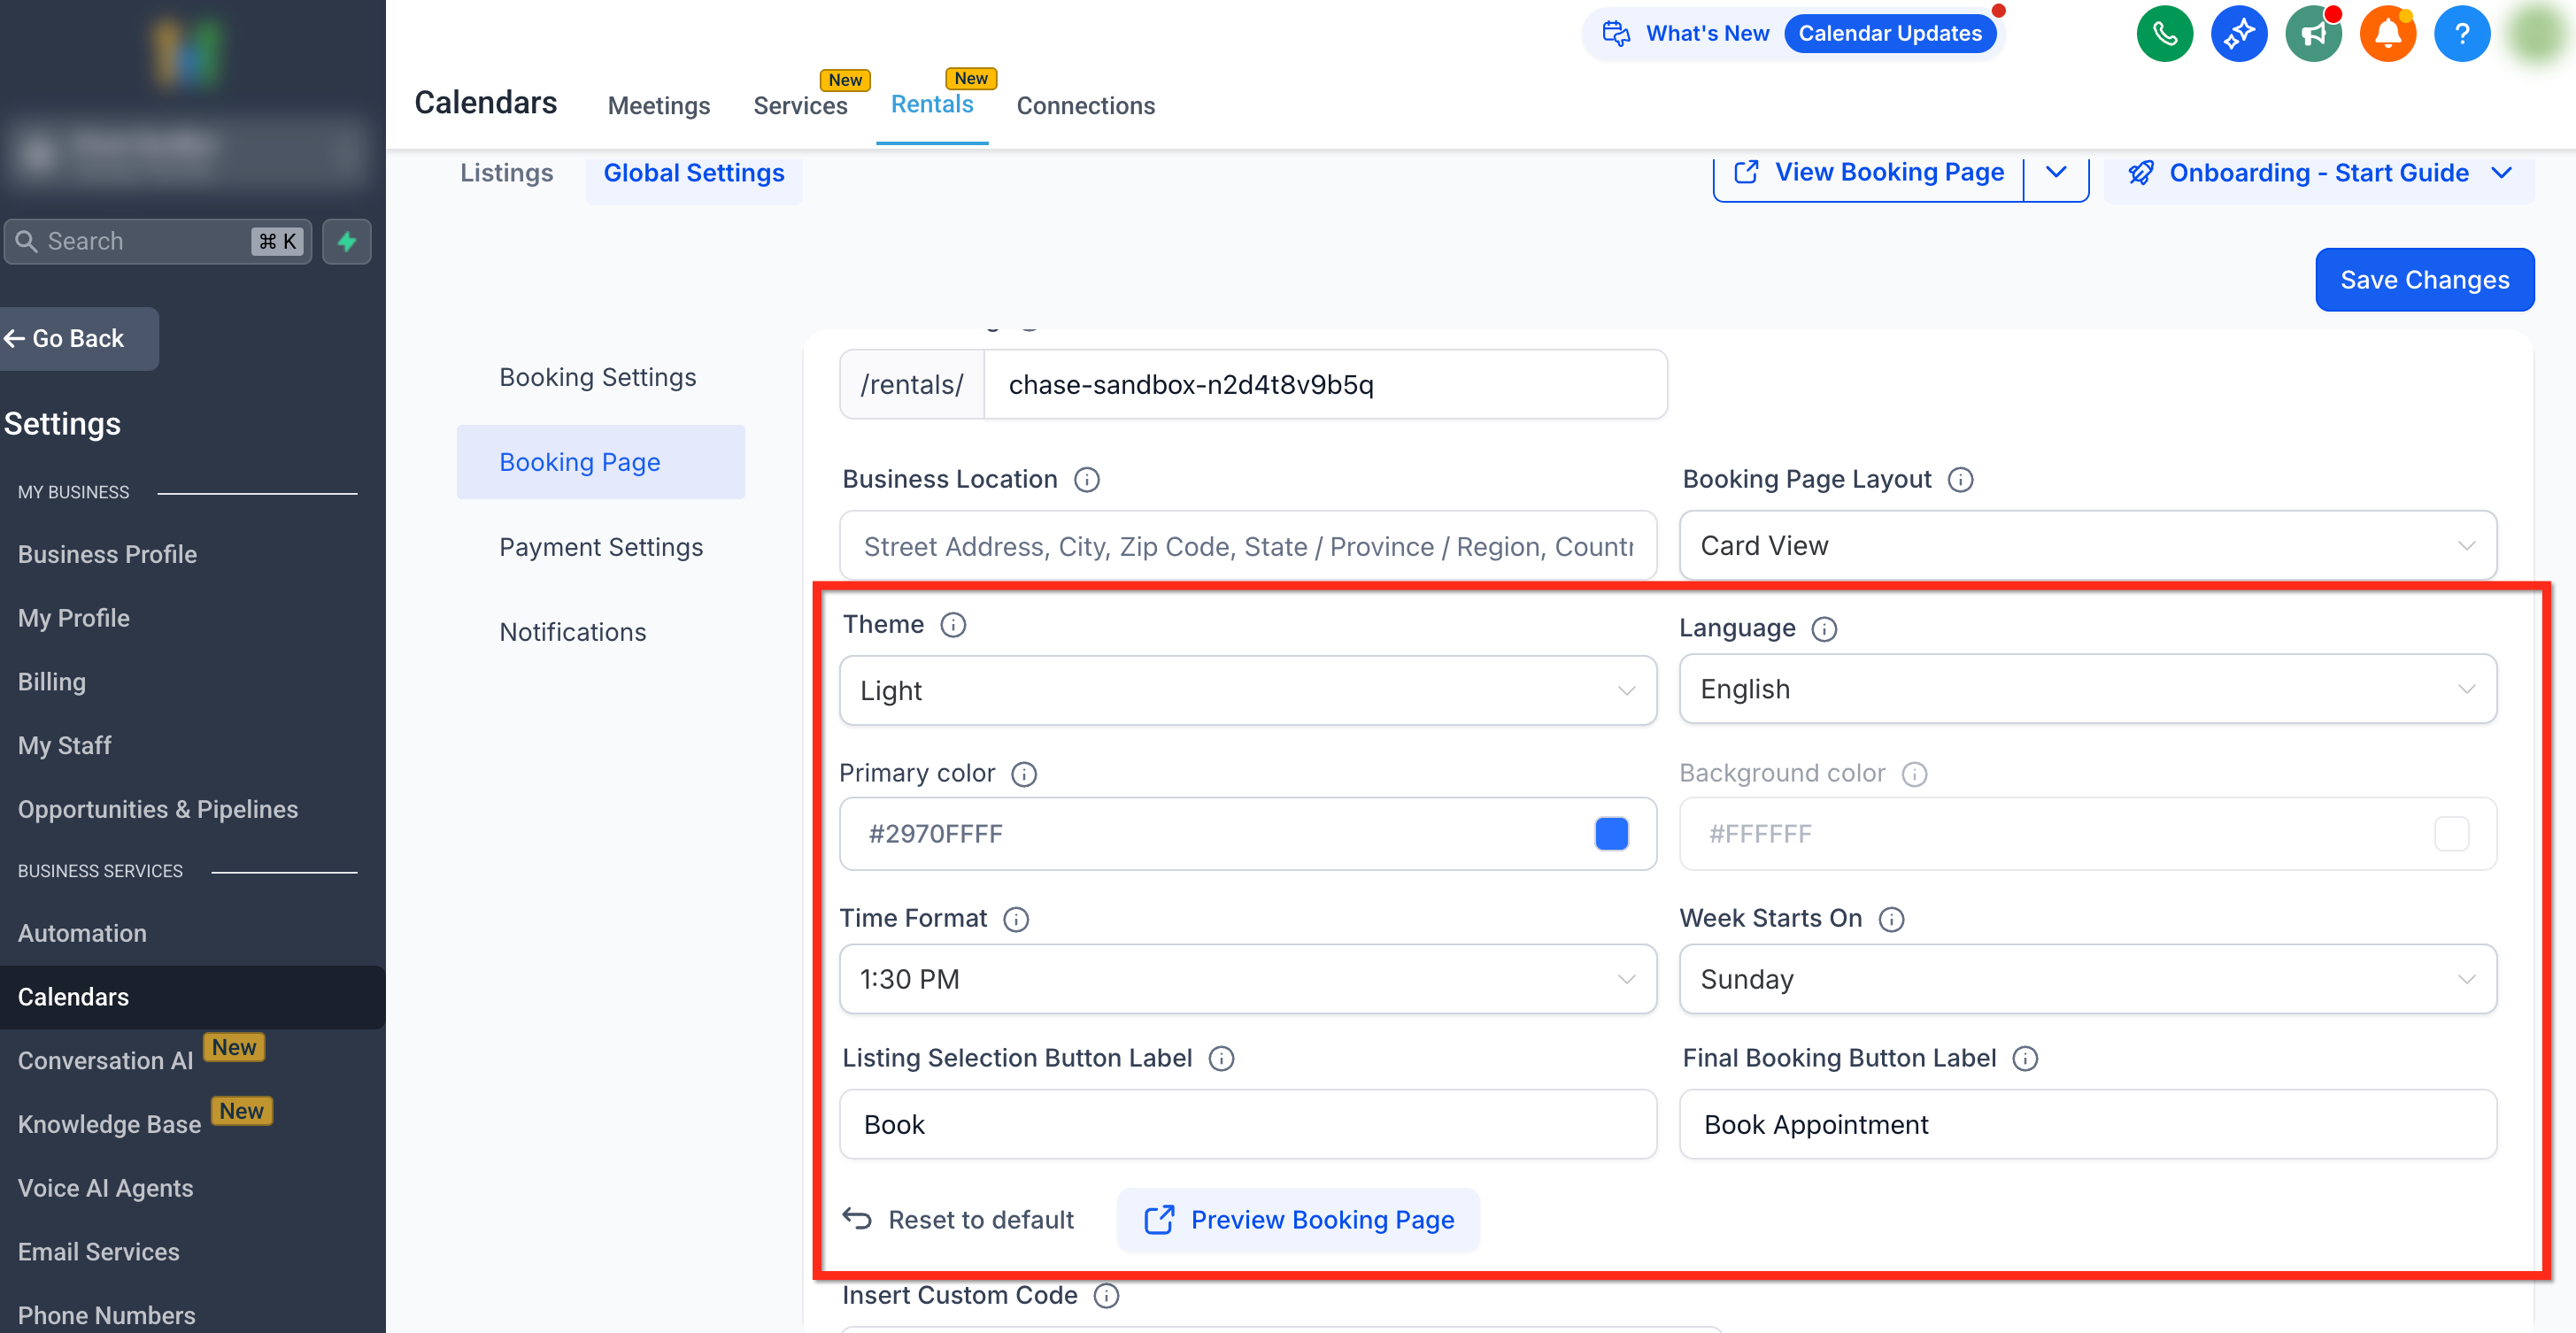This screenshot has width=2576, height=1333.
Task: Open the Time Format dropdown
Action: click(x=1247, y=979)
